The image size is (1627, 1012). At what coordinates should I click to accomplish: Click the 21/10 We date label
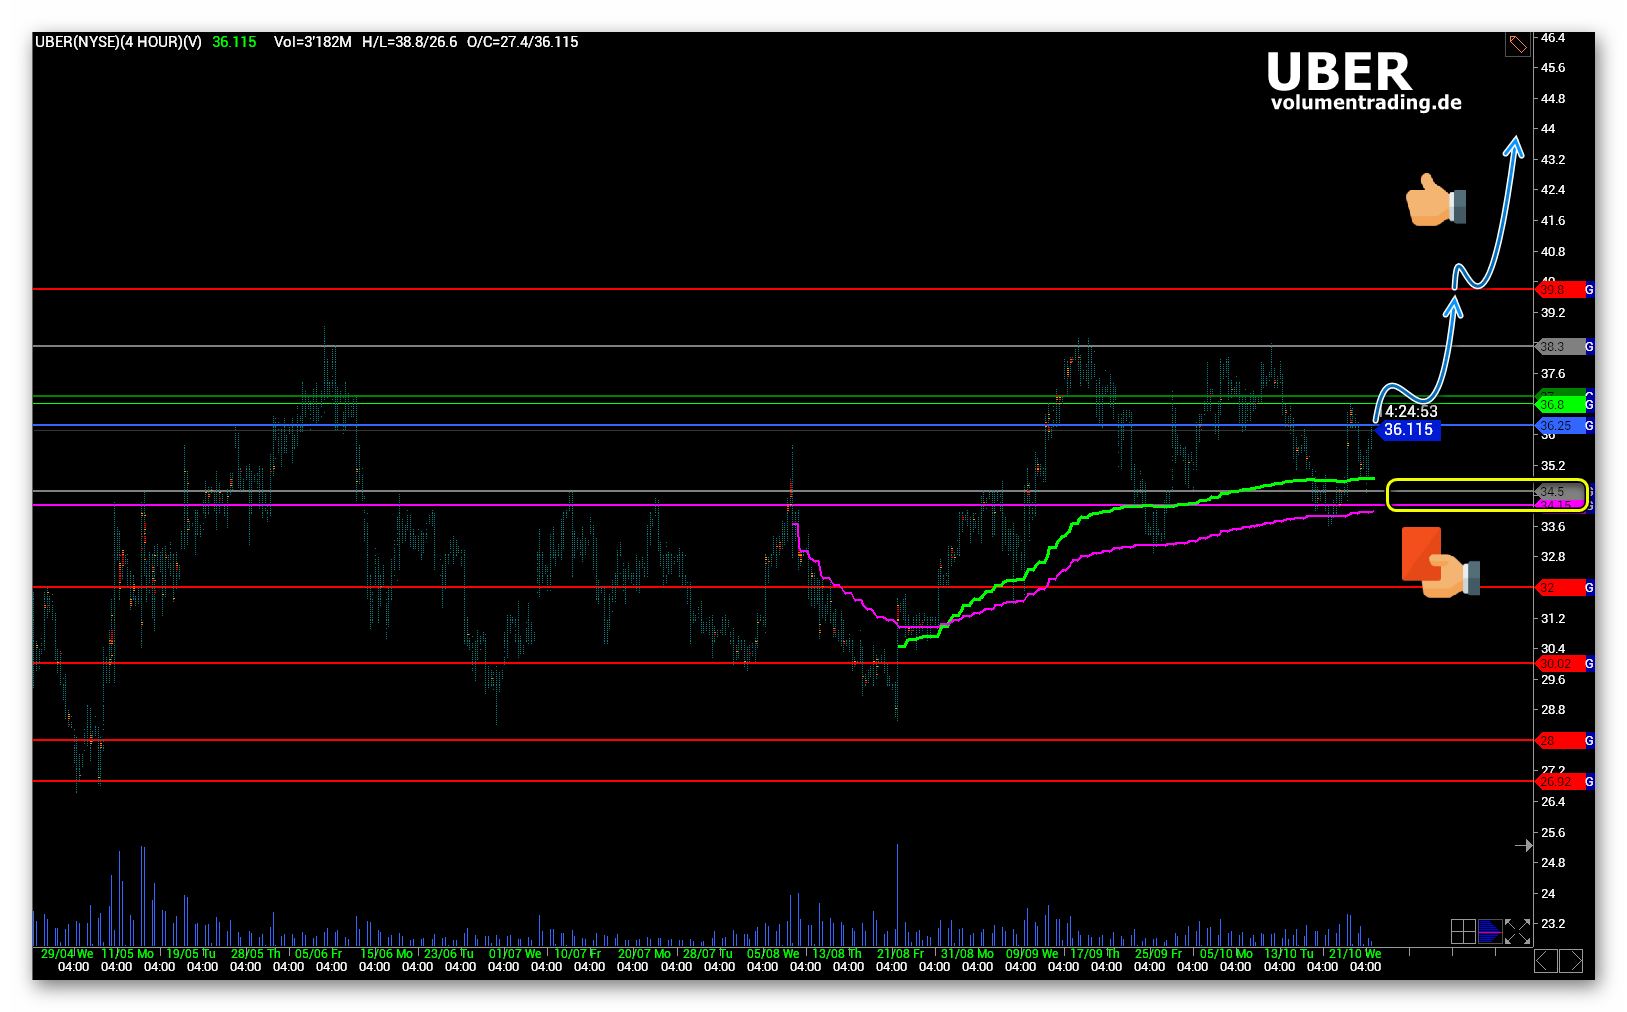[1355, 954]
